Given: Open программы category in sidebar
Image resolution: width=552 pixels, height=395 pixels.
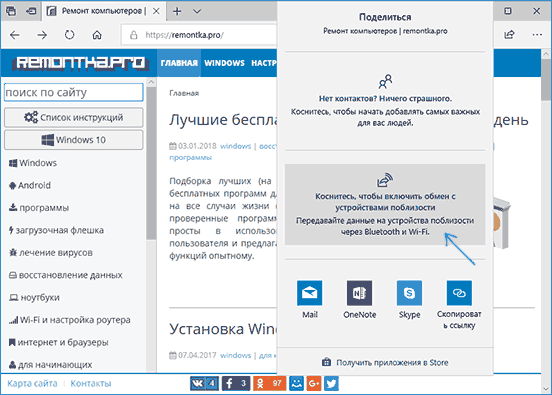Looking at the screenshot, I should coord(39,208).
